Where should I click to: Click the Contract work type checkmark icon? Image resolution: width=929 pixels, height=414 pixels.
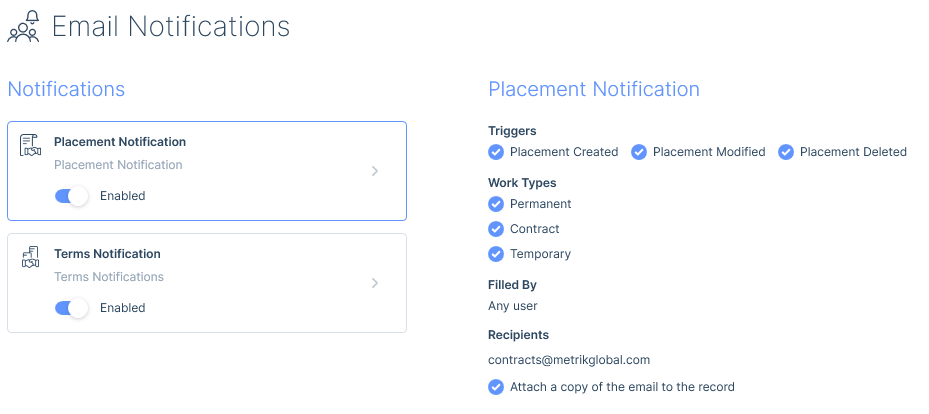pyautogui.click(x=496, y=229)
